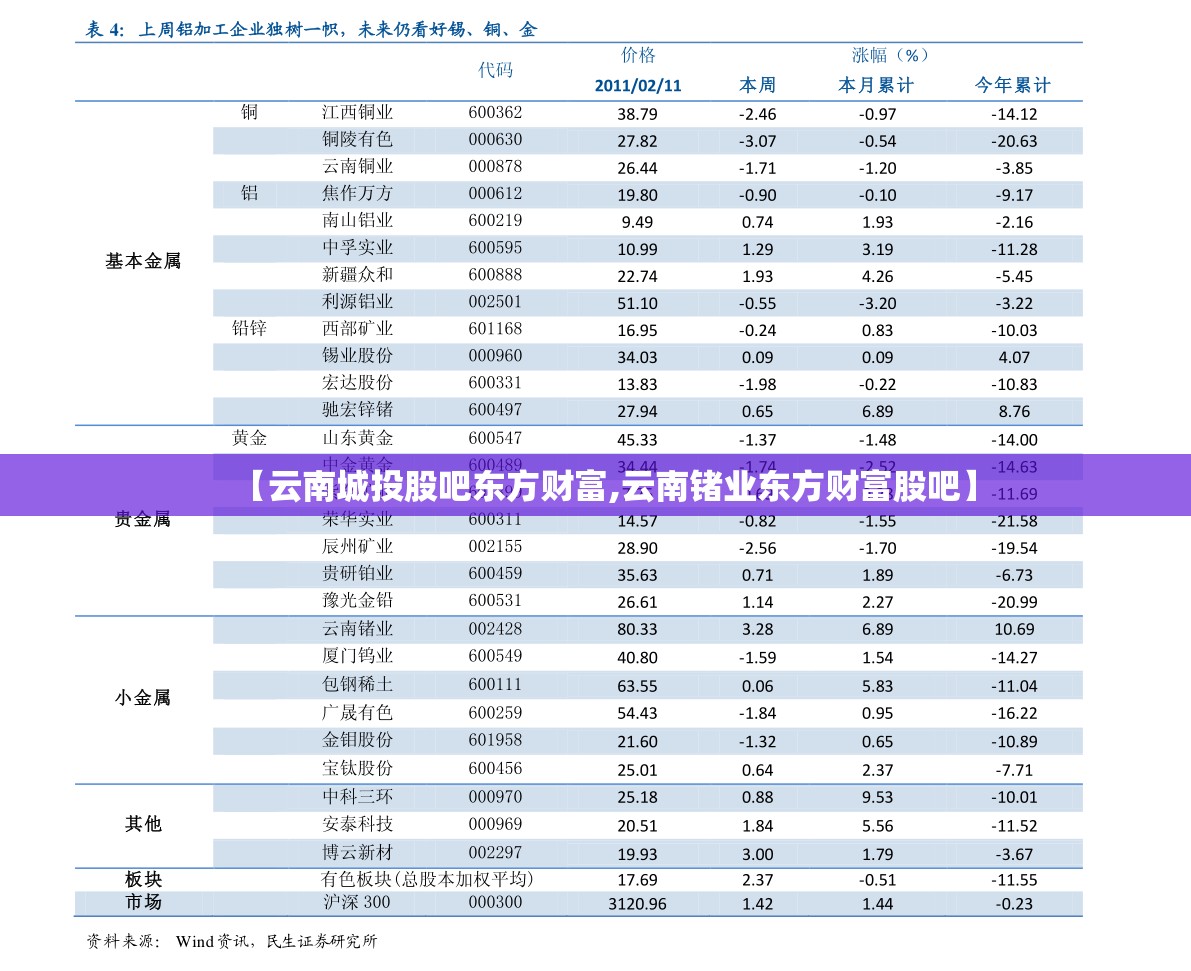Viewport: 1191px width, 971px height.
Task: Click the 2011/02/11 date header
Action: tap(637, 85)
